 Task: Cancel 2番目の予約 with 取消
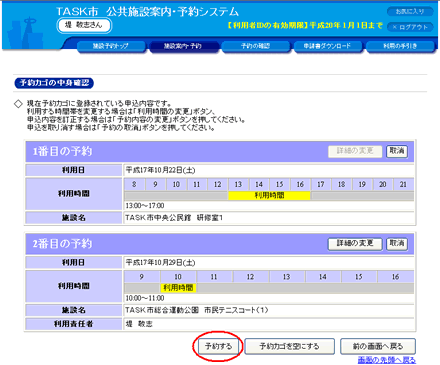[x=397, y=244]
